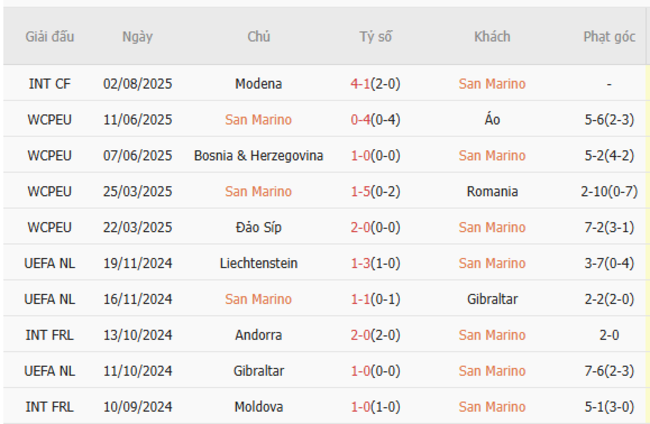Image resolution: width=650 pixels, height=424 pixels.
Task: Click the Áo away team name
Action: coord(492,120)
